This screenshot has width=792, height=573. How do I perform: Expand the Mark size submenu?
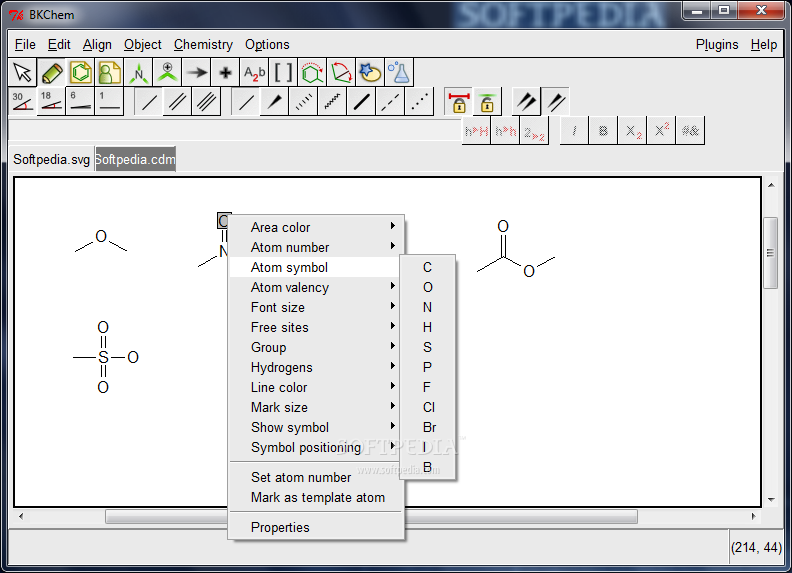pos(316,407)
